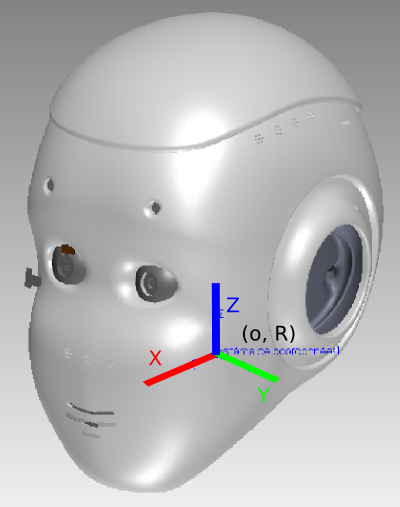Pick the eye camera with orange part

tap(68, 264)
